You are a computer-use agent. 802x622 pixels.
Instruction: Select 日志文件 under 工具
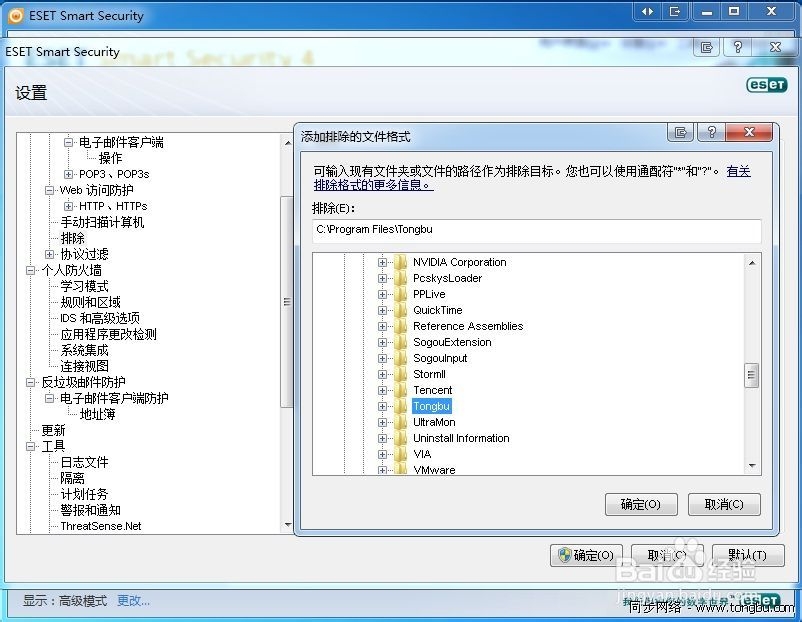point(84,462)
